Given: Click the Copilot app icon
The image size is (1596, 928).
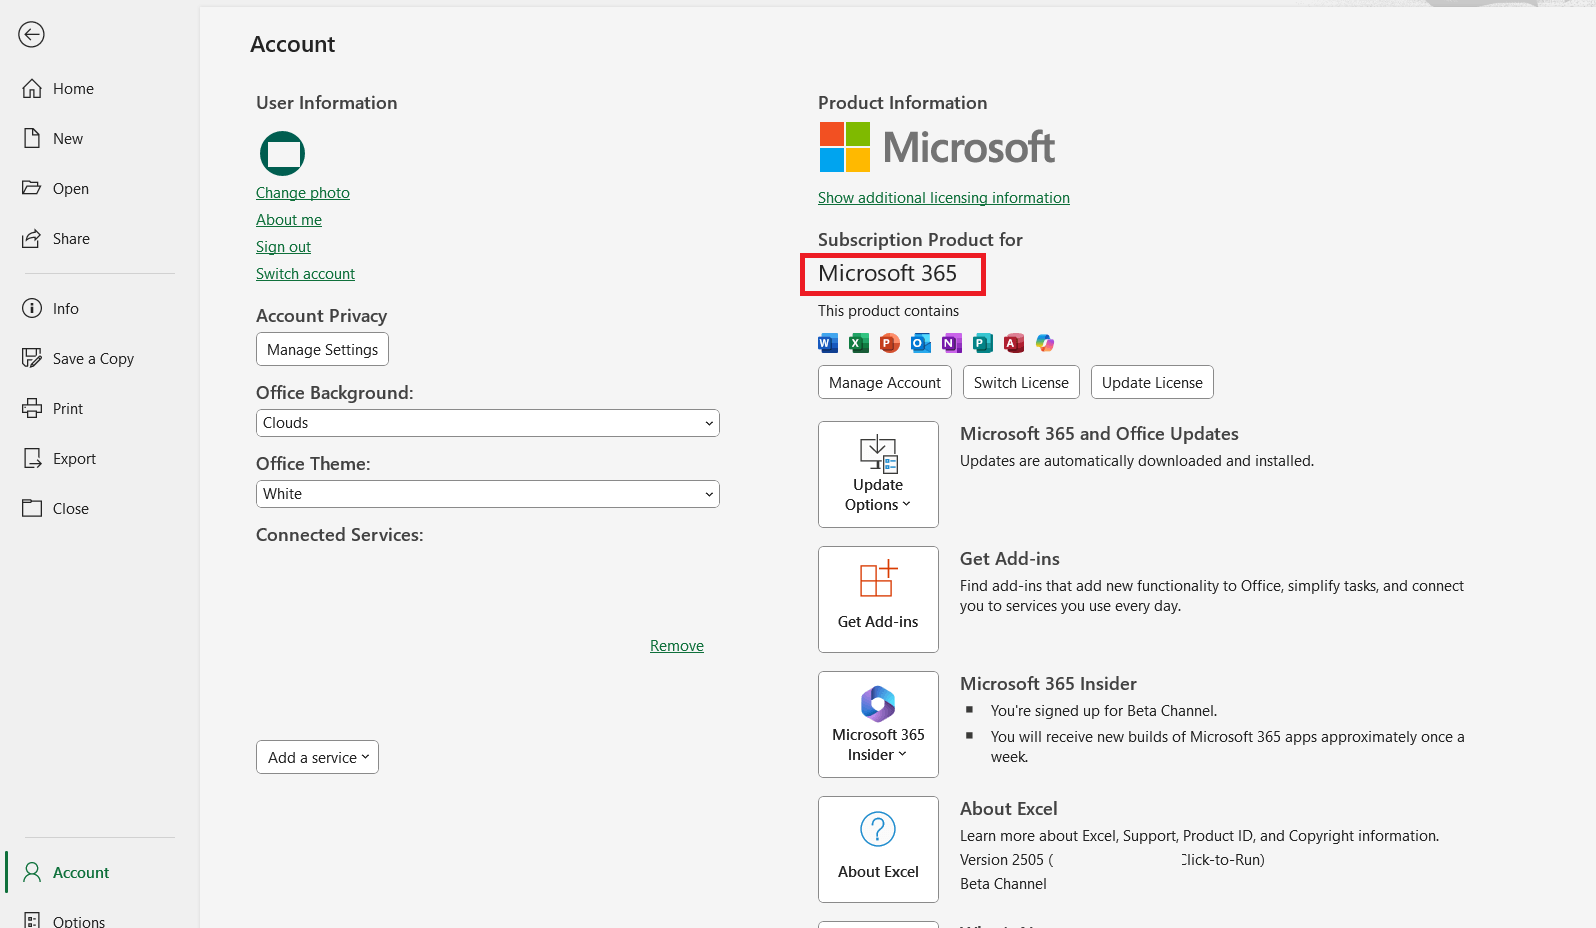Looking at the screenshot, I should [1045, 343].
